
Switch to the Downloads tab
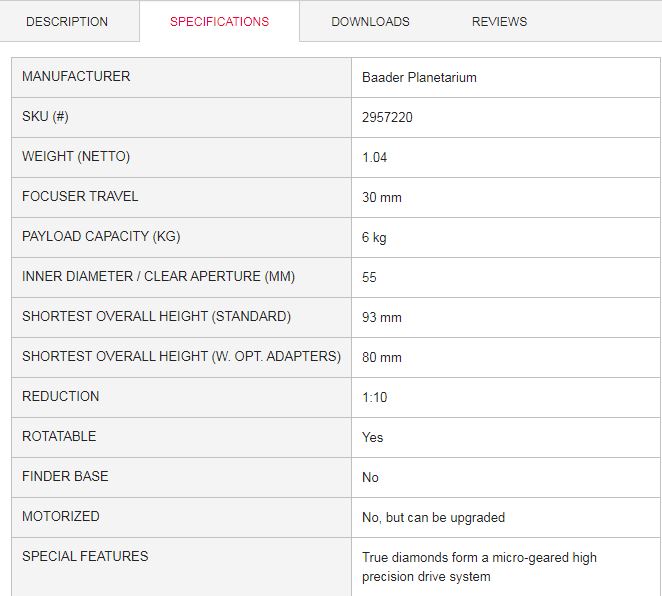point(370,22)
